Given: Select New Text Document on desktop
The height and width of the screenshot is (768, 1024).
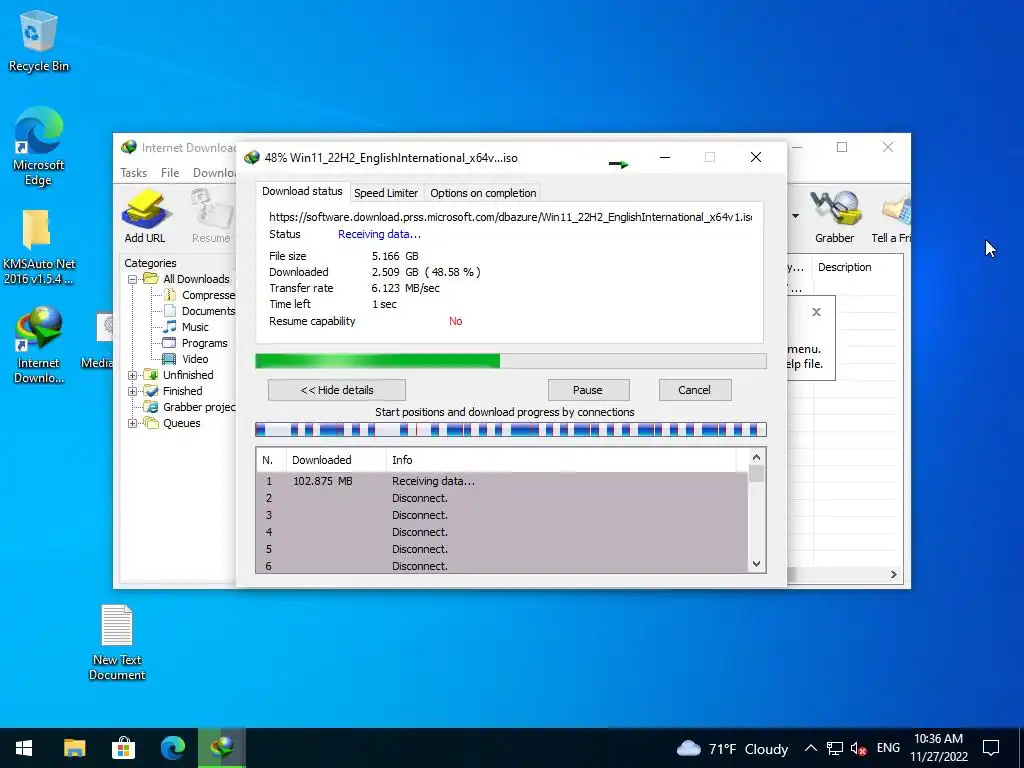Looking at the screenshot, I should (x=117, y=643).
